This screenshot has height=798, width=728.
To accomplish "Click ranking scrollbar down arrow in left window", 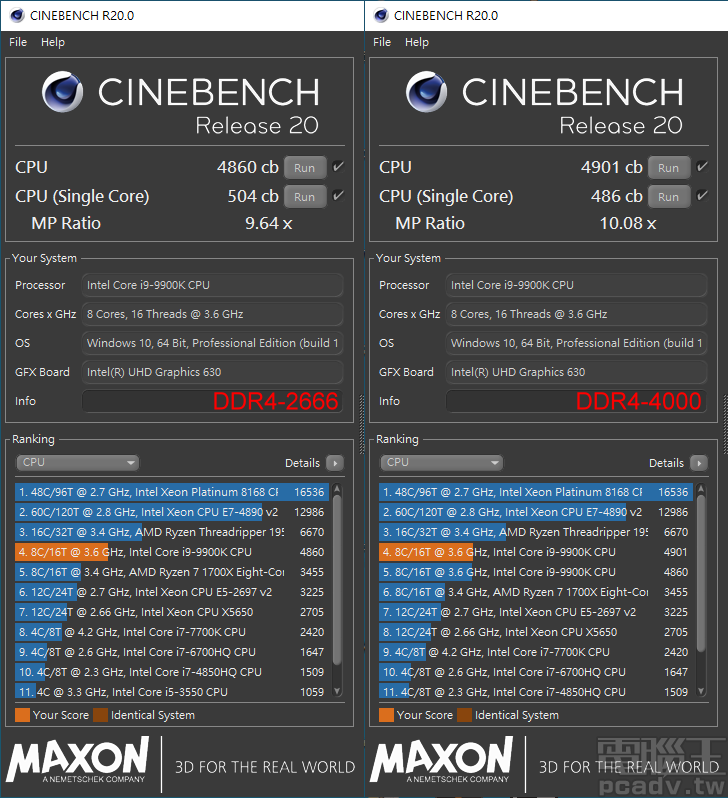I will [x=337, y=691].
